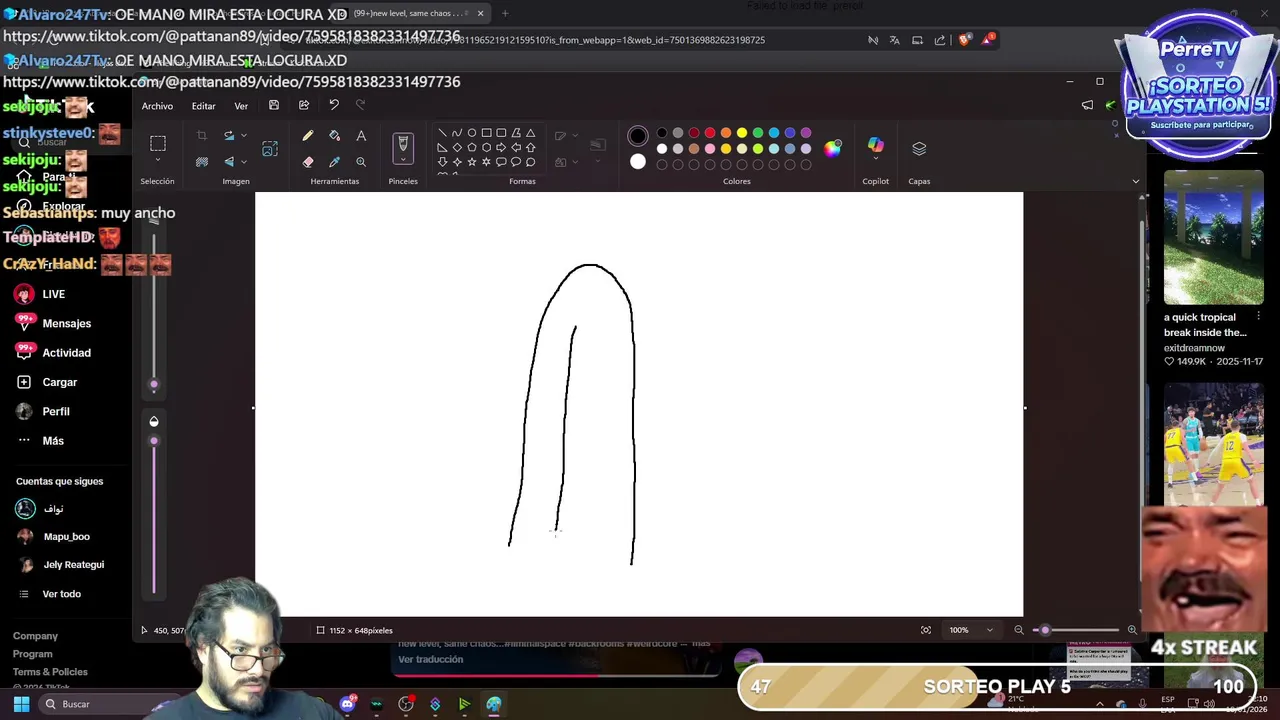Expand the rotate options chevron
This screenshot has width=1280, height=720.
(243, 136)
